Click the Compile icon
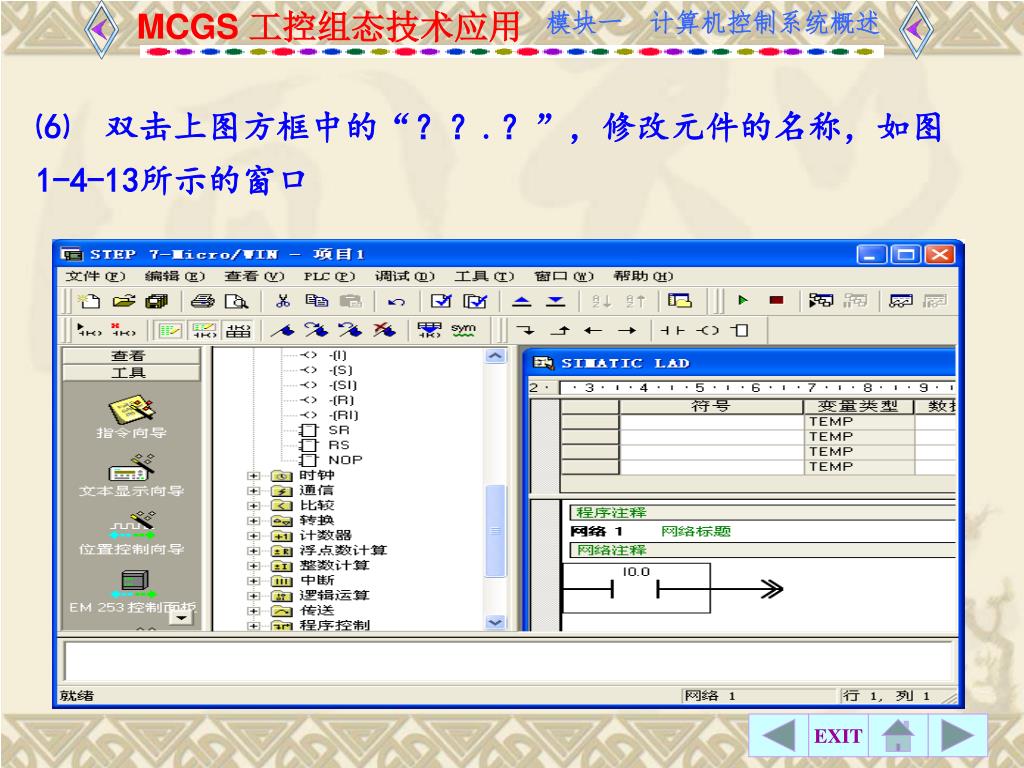 441,301
